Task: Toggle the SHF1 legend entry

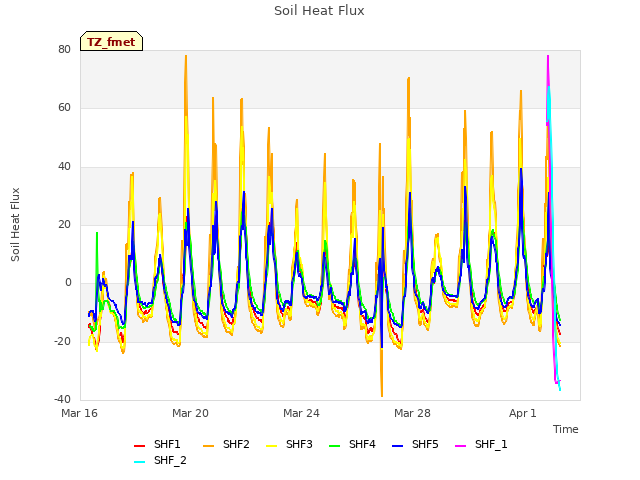Action: tap(157, 444)
